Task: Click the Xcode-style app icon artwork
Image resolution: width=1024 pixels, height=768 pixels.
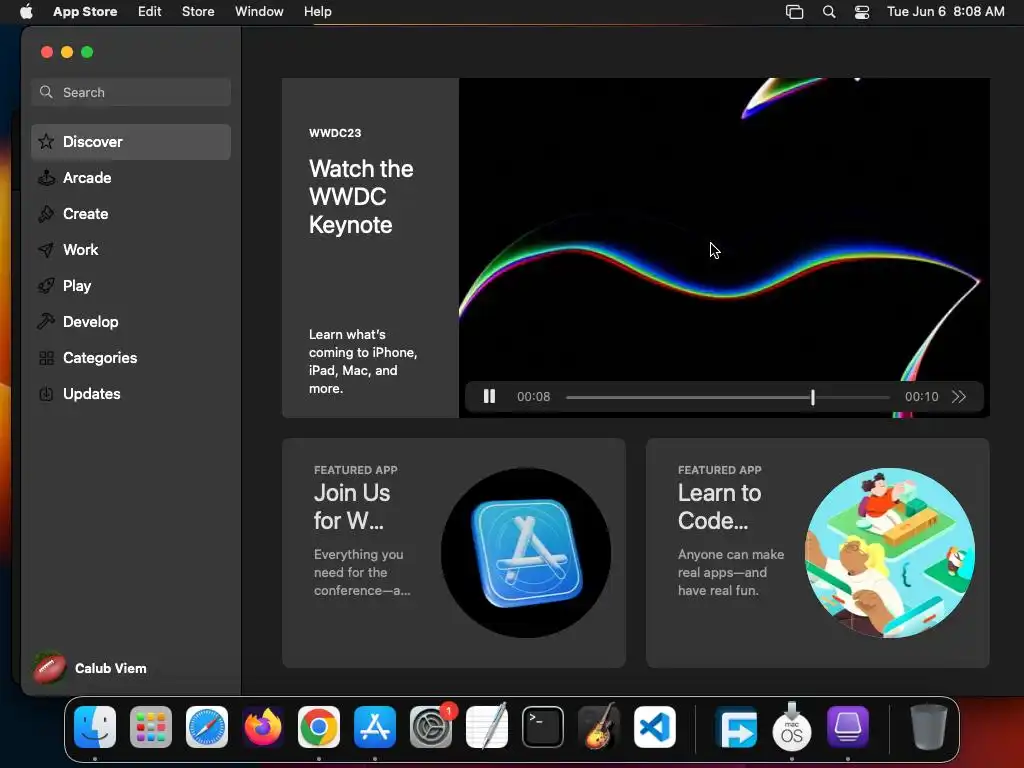Action: point(526,552)
